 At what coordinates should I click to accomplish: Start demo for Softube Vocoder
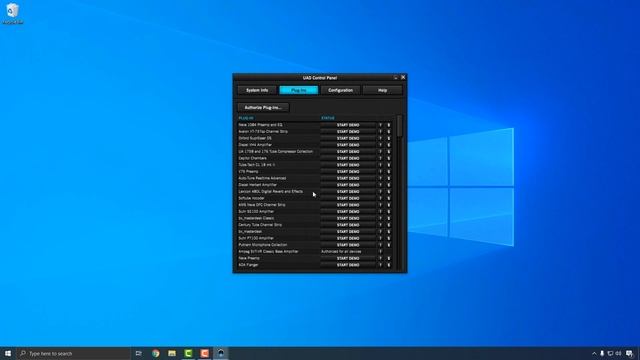pyautogui.click(x=348, y=198)
